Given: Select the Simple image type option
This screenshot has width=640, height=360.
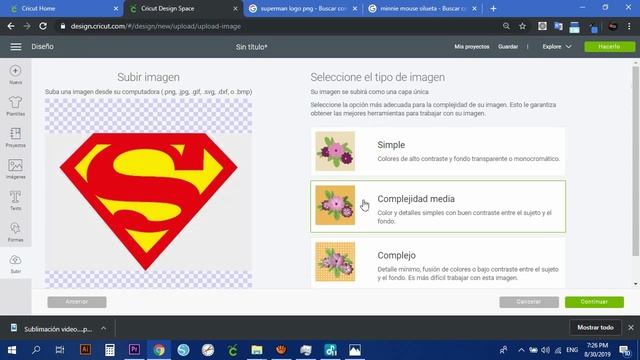Looking at the screenshot, I should pyautogui.click(x=438, y=151).
